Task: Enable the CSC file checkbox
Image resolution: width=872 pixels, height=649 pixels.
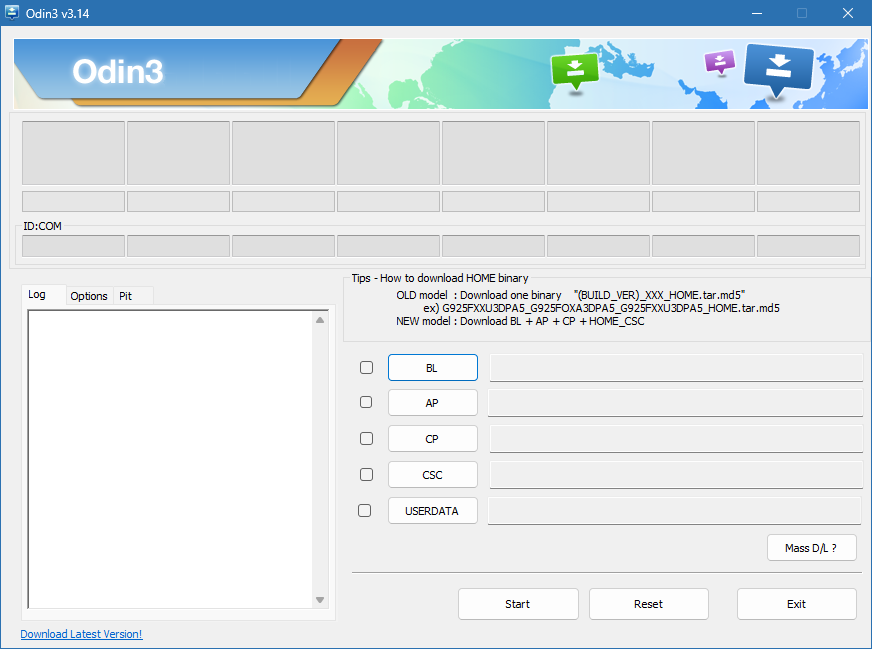Action: 366,474
